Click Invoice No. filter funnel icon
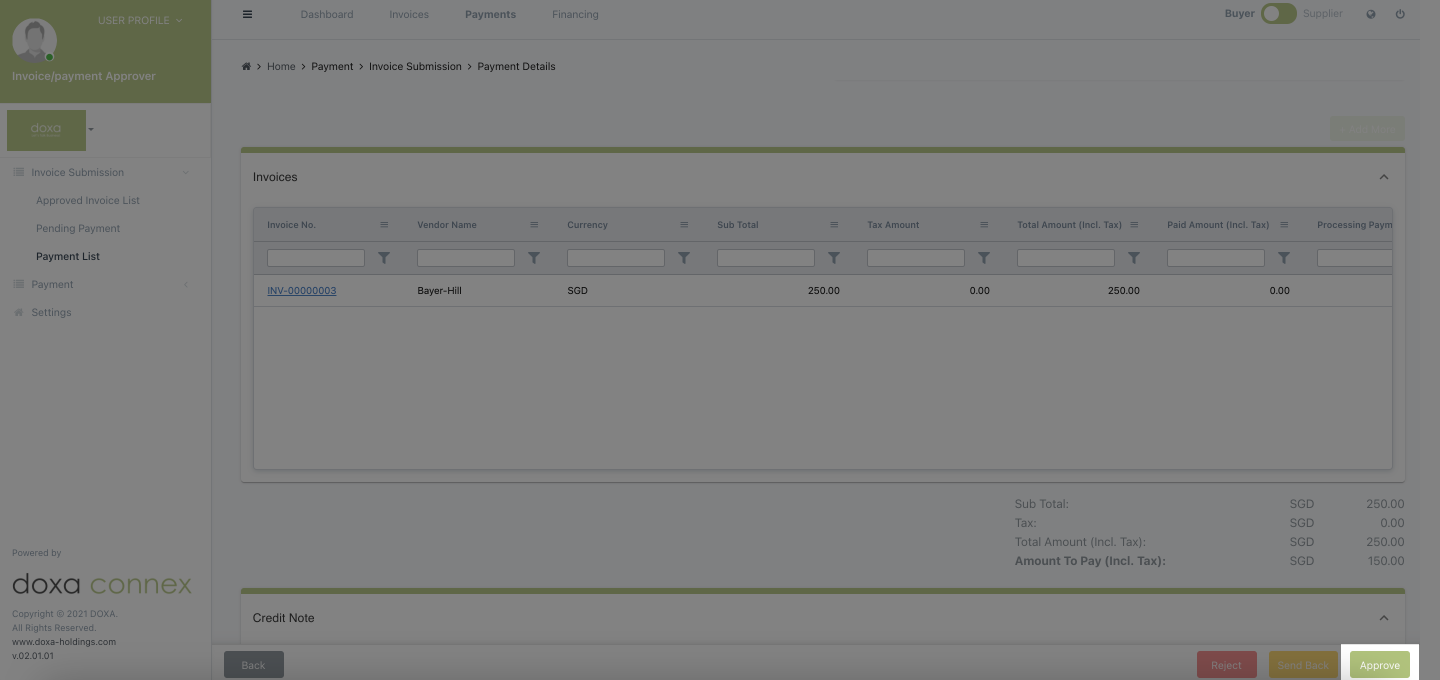 384,258
